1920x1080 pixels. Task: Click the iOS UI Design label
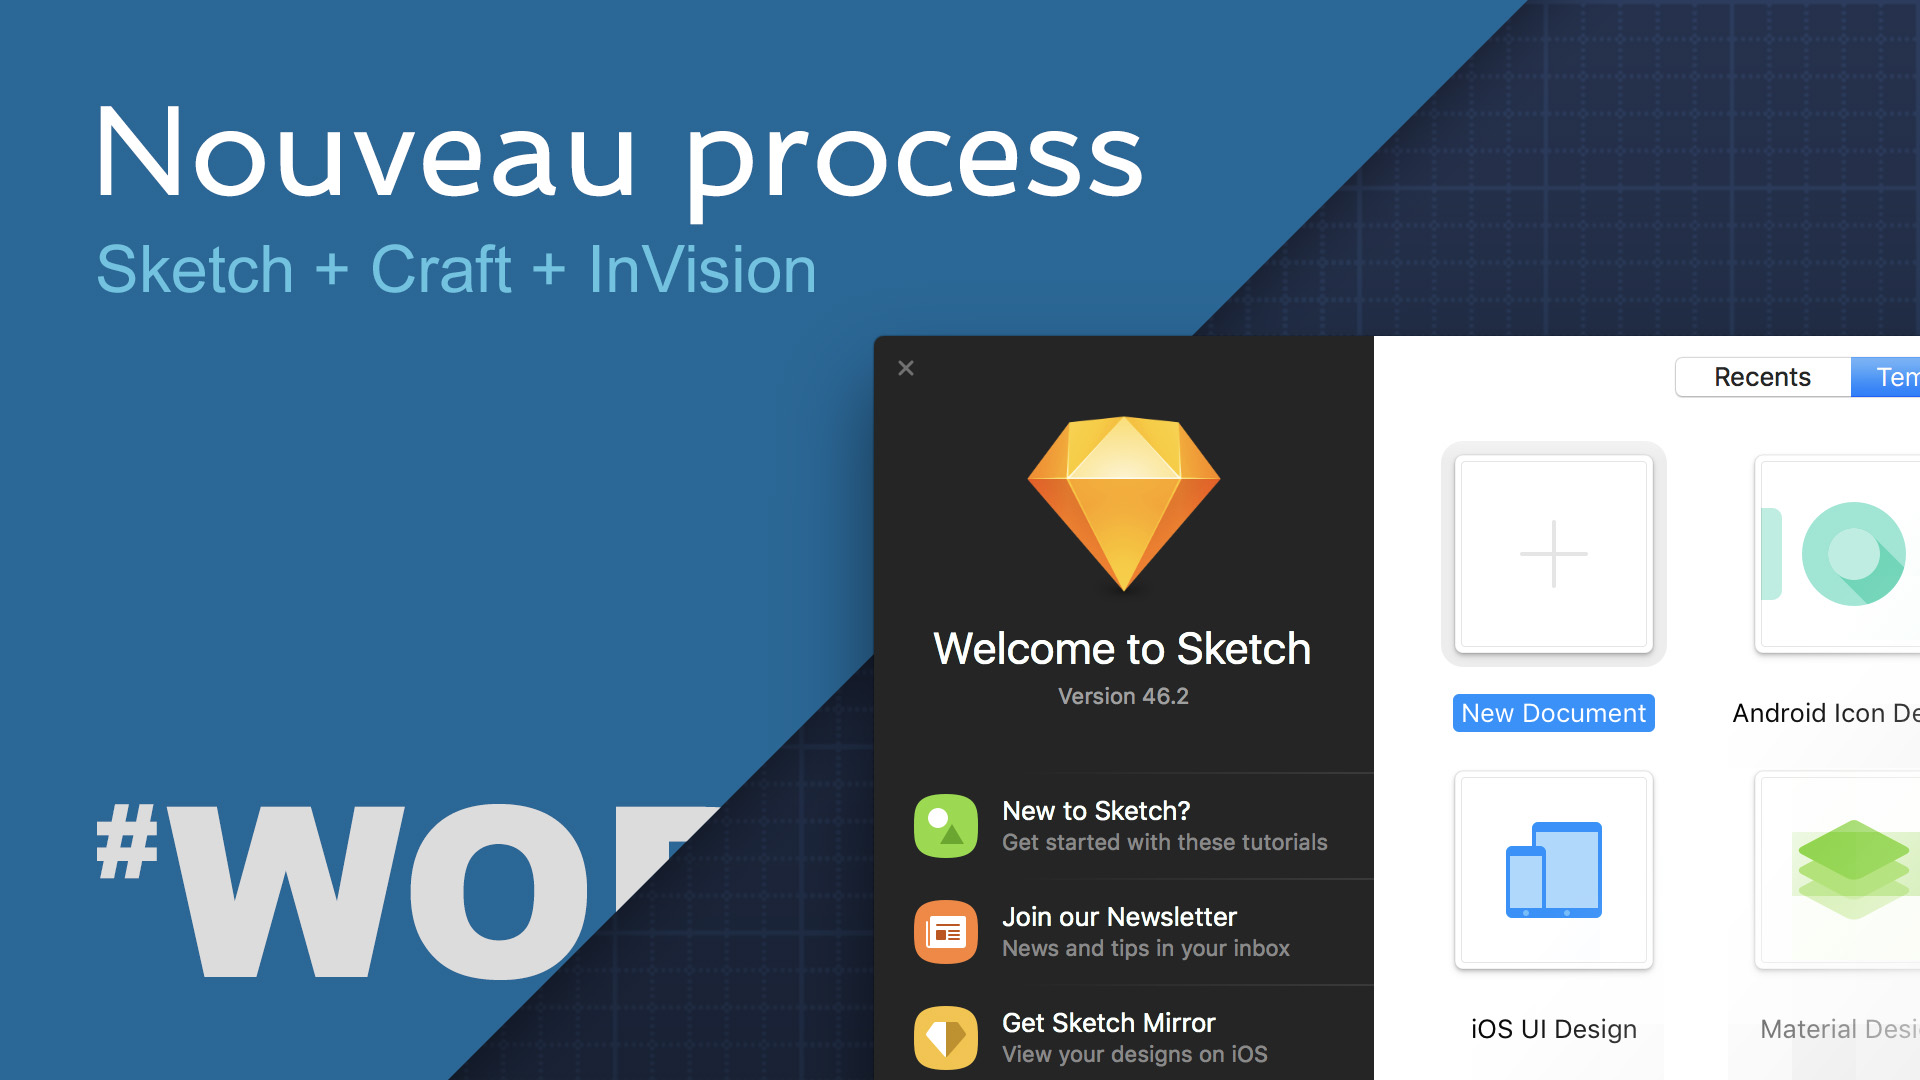point(1553,1029)
